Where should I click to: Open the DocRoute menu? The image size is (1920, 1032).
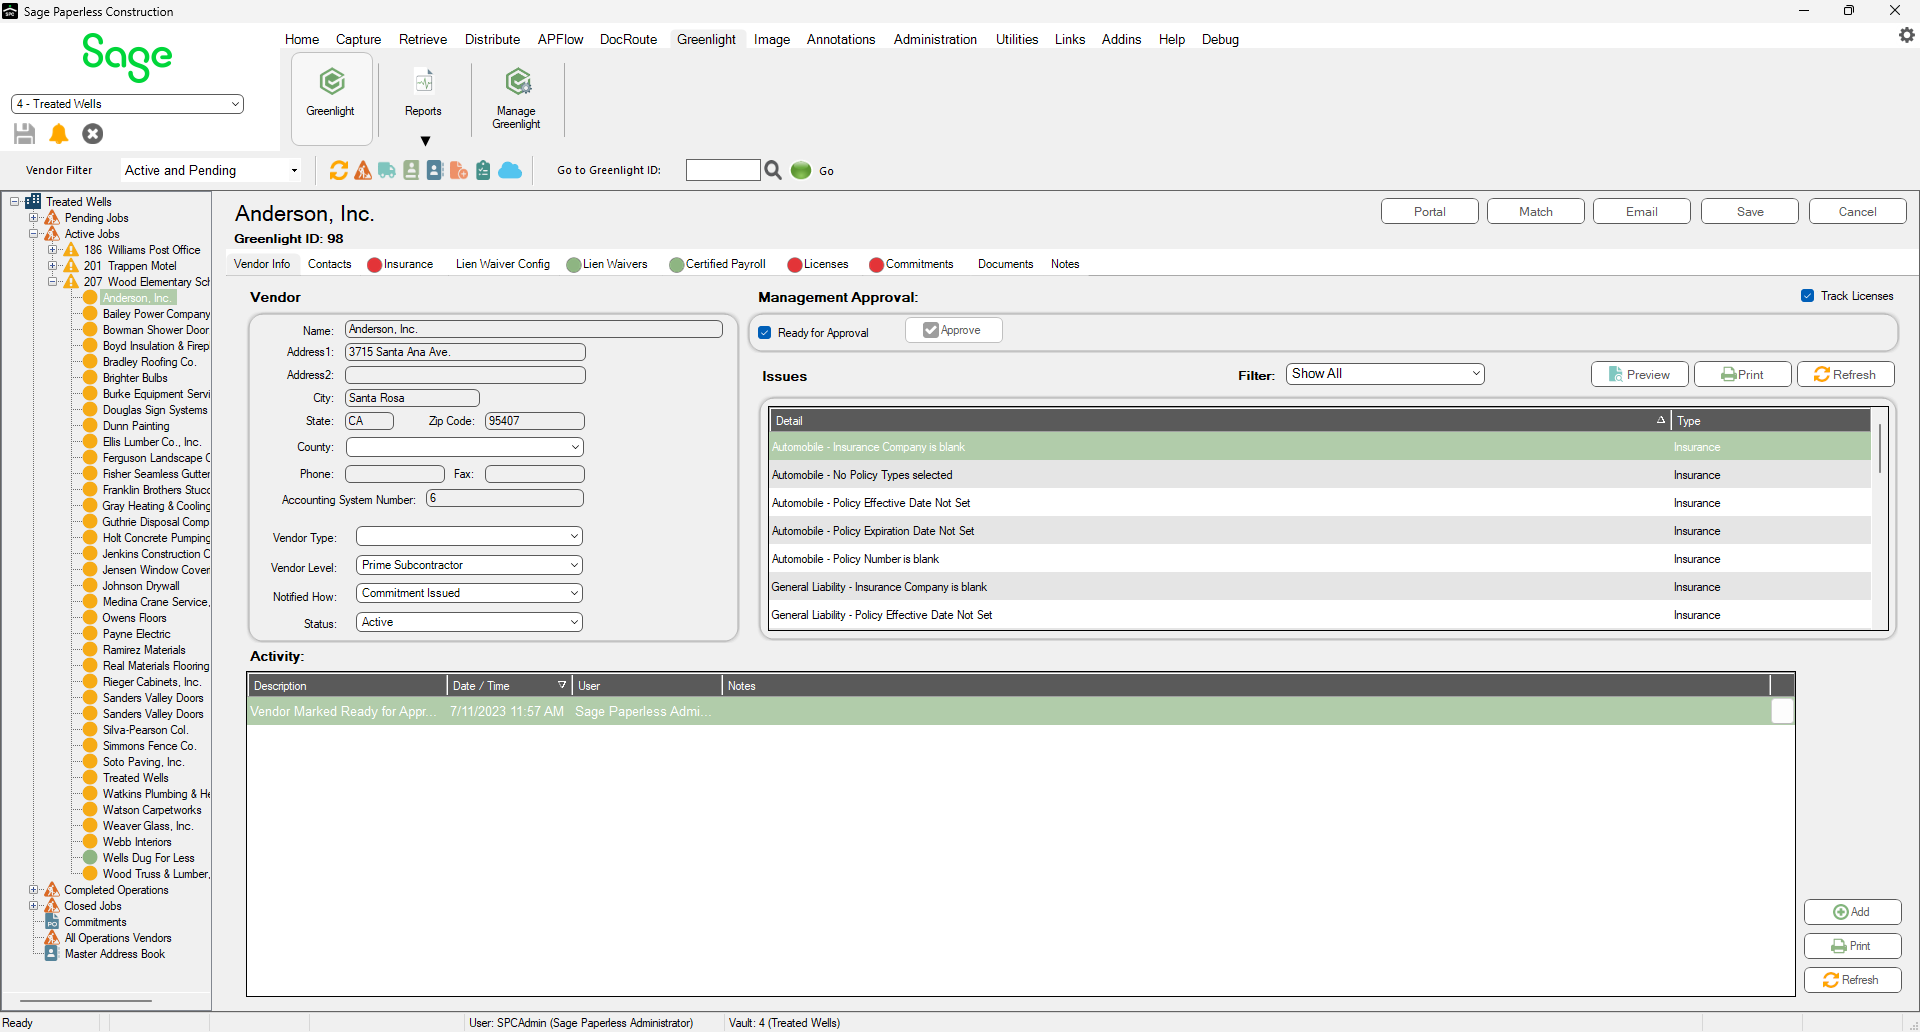pyautogui.click(x=628, y=39)
